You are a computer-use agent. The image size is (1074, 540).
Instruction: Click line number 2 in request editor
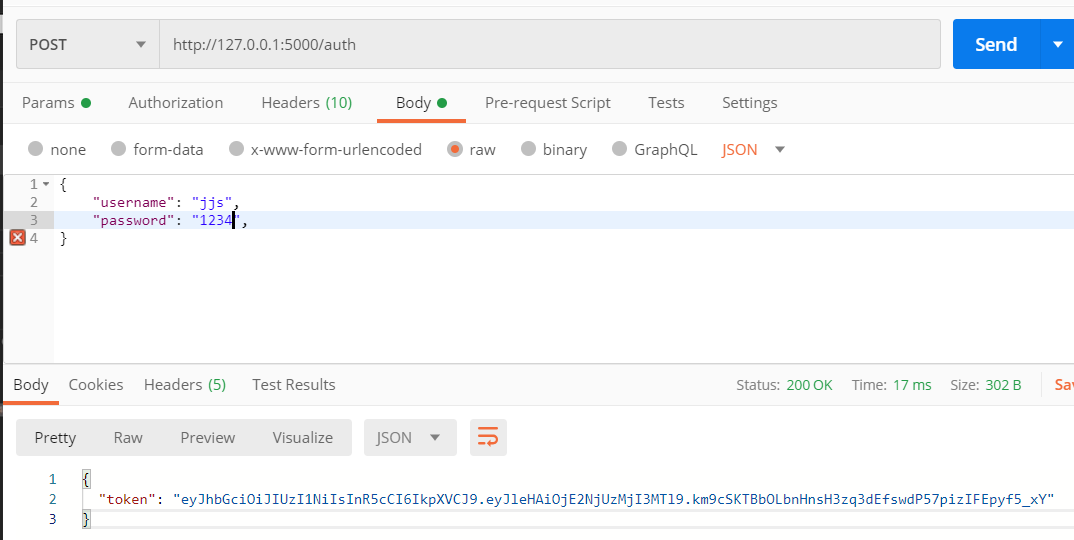[34, 202]
